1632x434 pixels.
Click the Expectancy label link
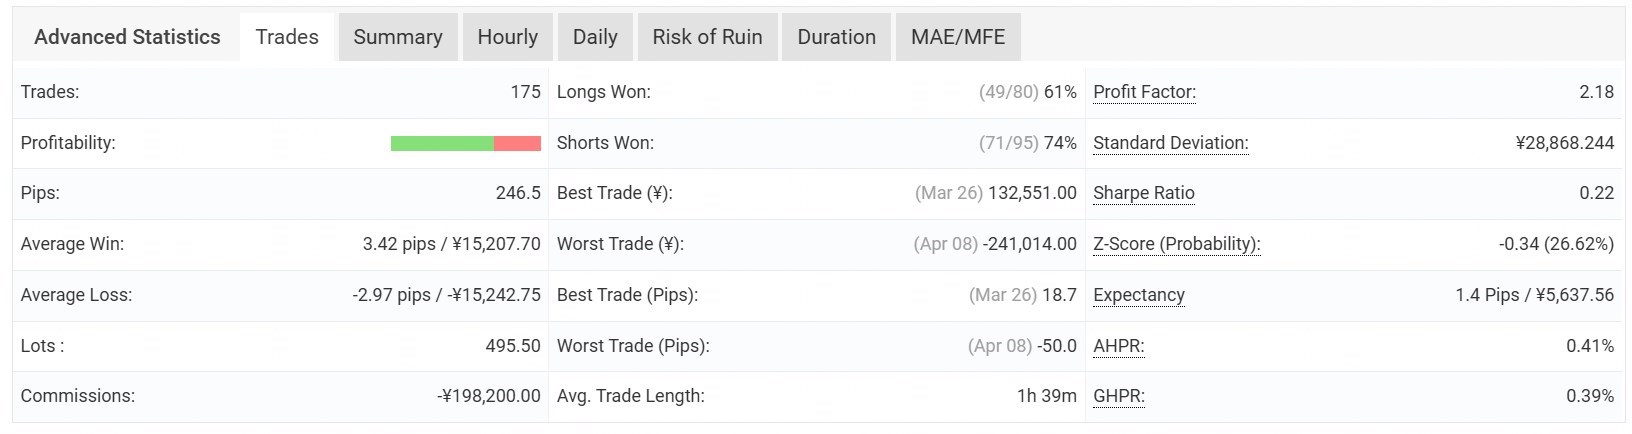pos(1139,295)
